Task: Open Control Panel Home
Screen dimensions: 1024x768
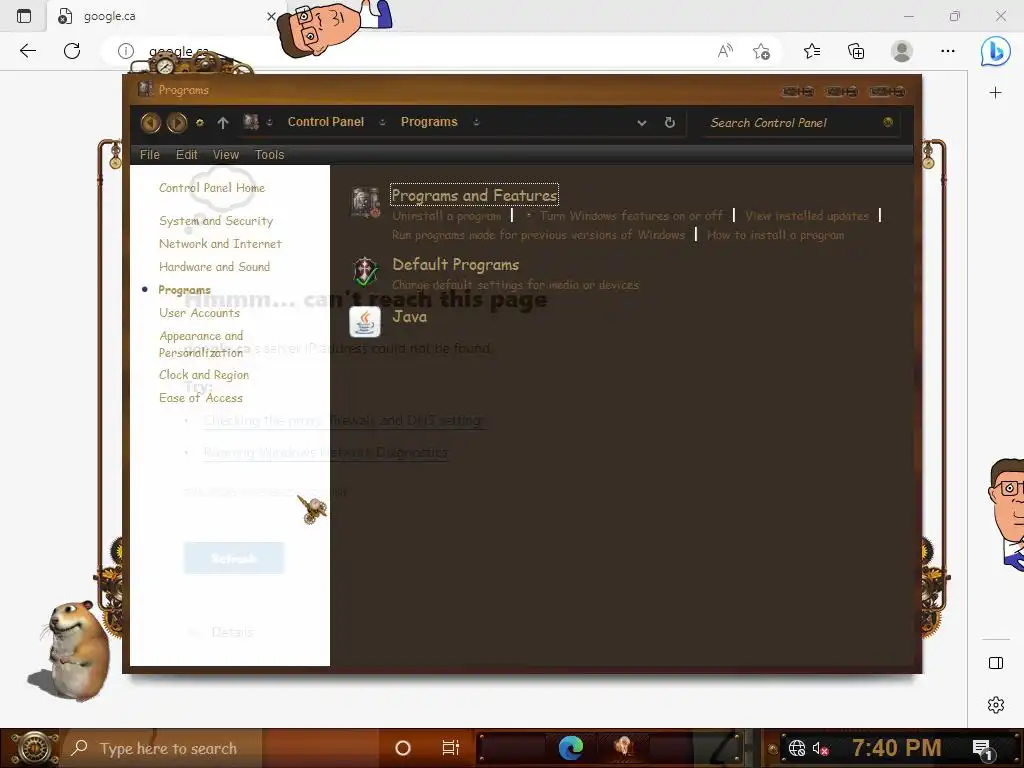Action: [x=212, y=188]
